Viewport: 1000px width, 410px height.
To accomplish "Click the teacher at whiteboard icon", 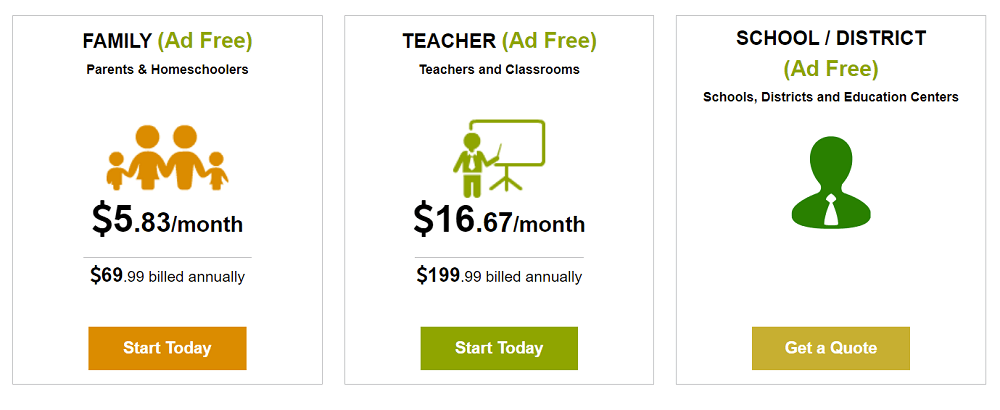I will coord(499,158).
